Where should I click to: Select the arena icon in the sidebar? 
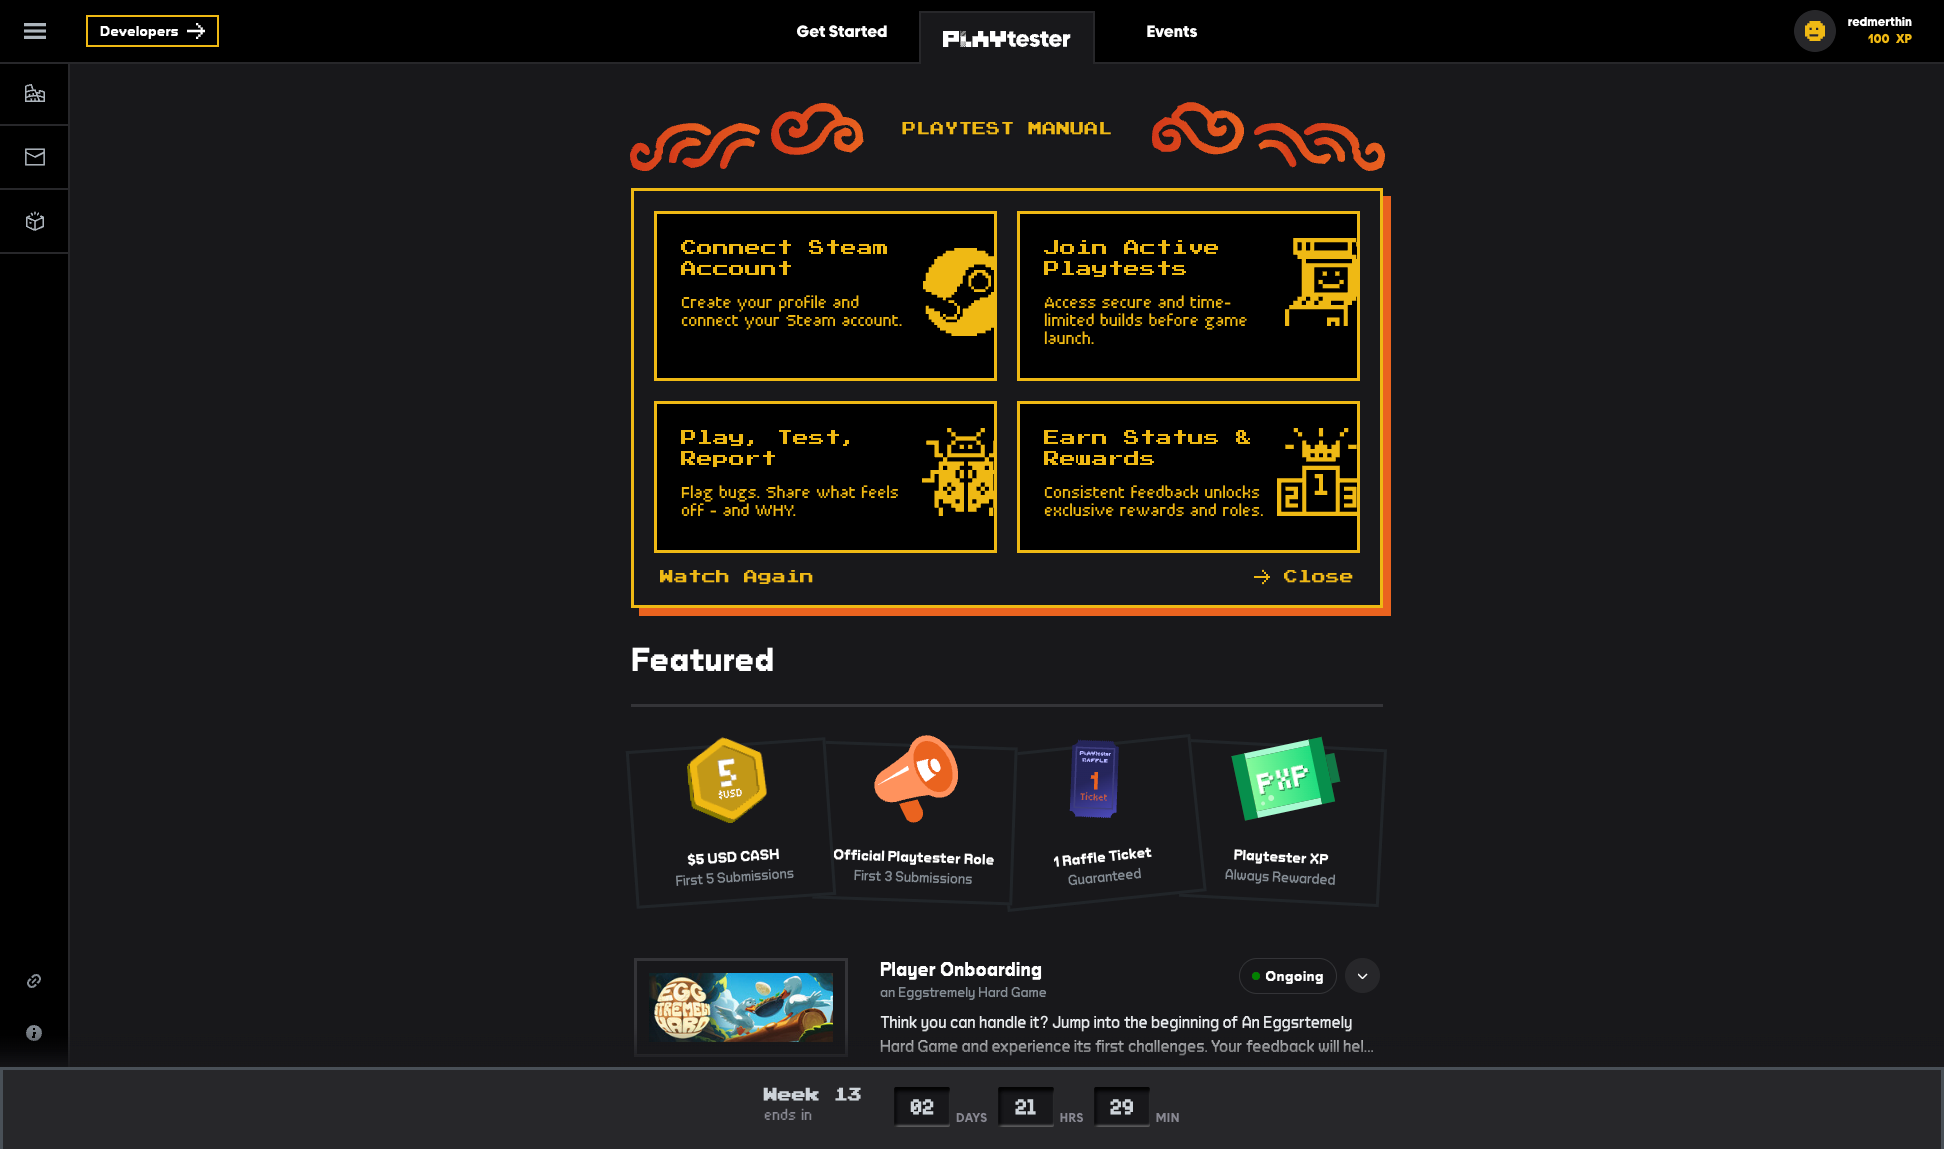tap(34, 93)
